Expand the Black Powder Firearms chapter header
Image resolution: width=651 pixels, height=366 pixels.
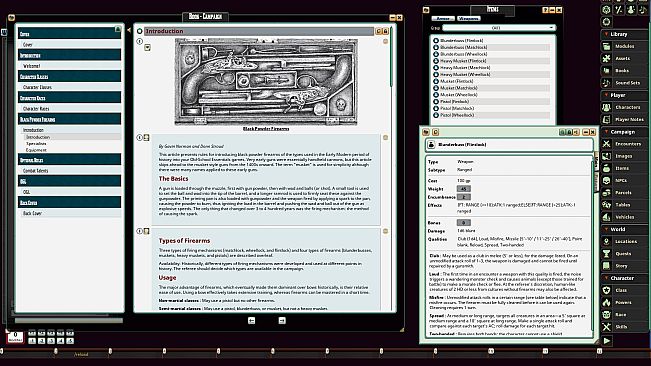(69, 119)
